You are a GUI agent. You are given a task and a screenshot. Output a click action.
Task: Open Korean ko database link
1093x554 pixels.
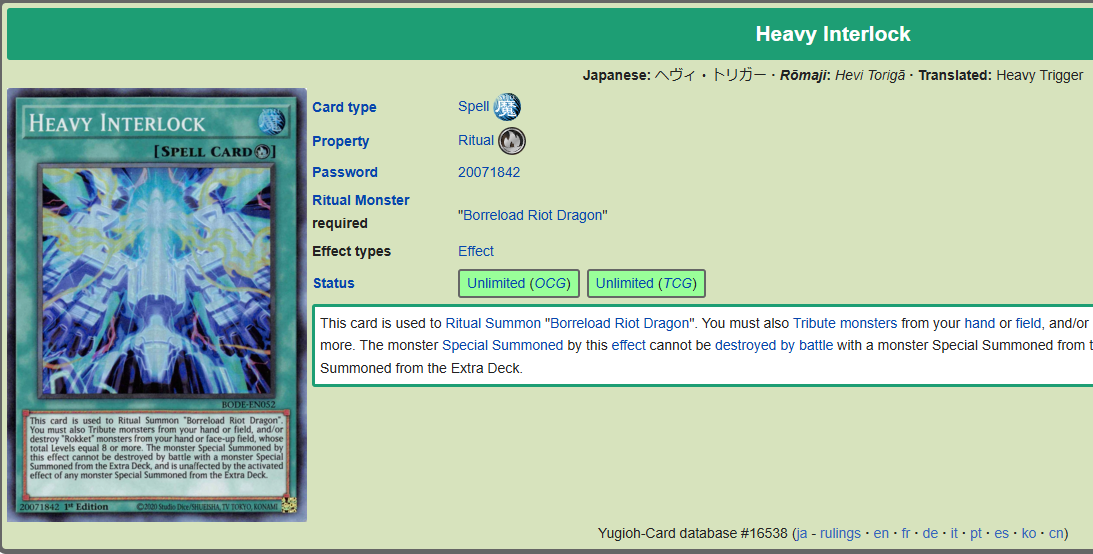[x=1029, y=533]
